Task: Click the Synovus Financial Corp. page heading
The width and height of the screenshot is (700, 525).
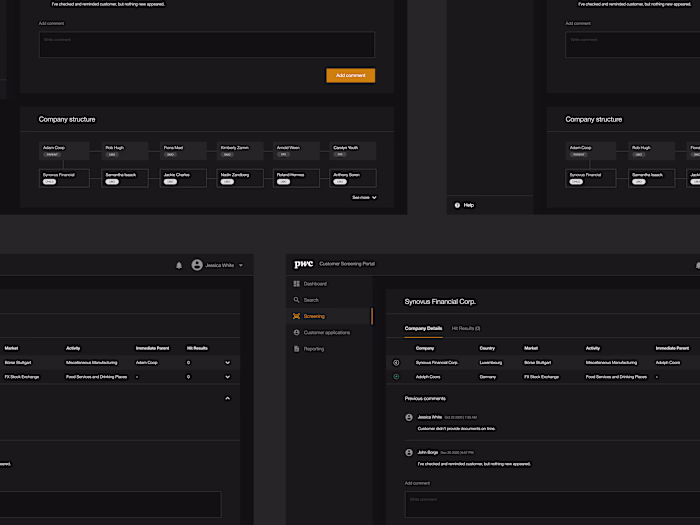Action: coord(440,302)
